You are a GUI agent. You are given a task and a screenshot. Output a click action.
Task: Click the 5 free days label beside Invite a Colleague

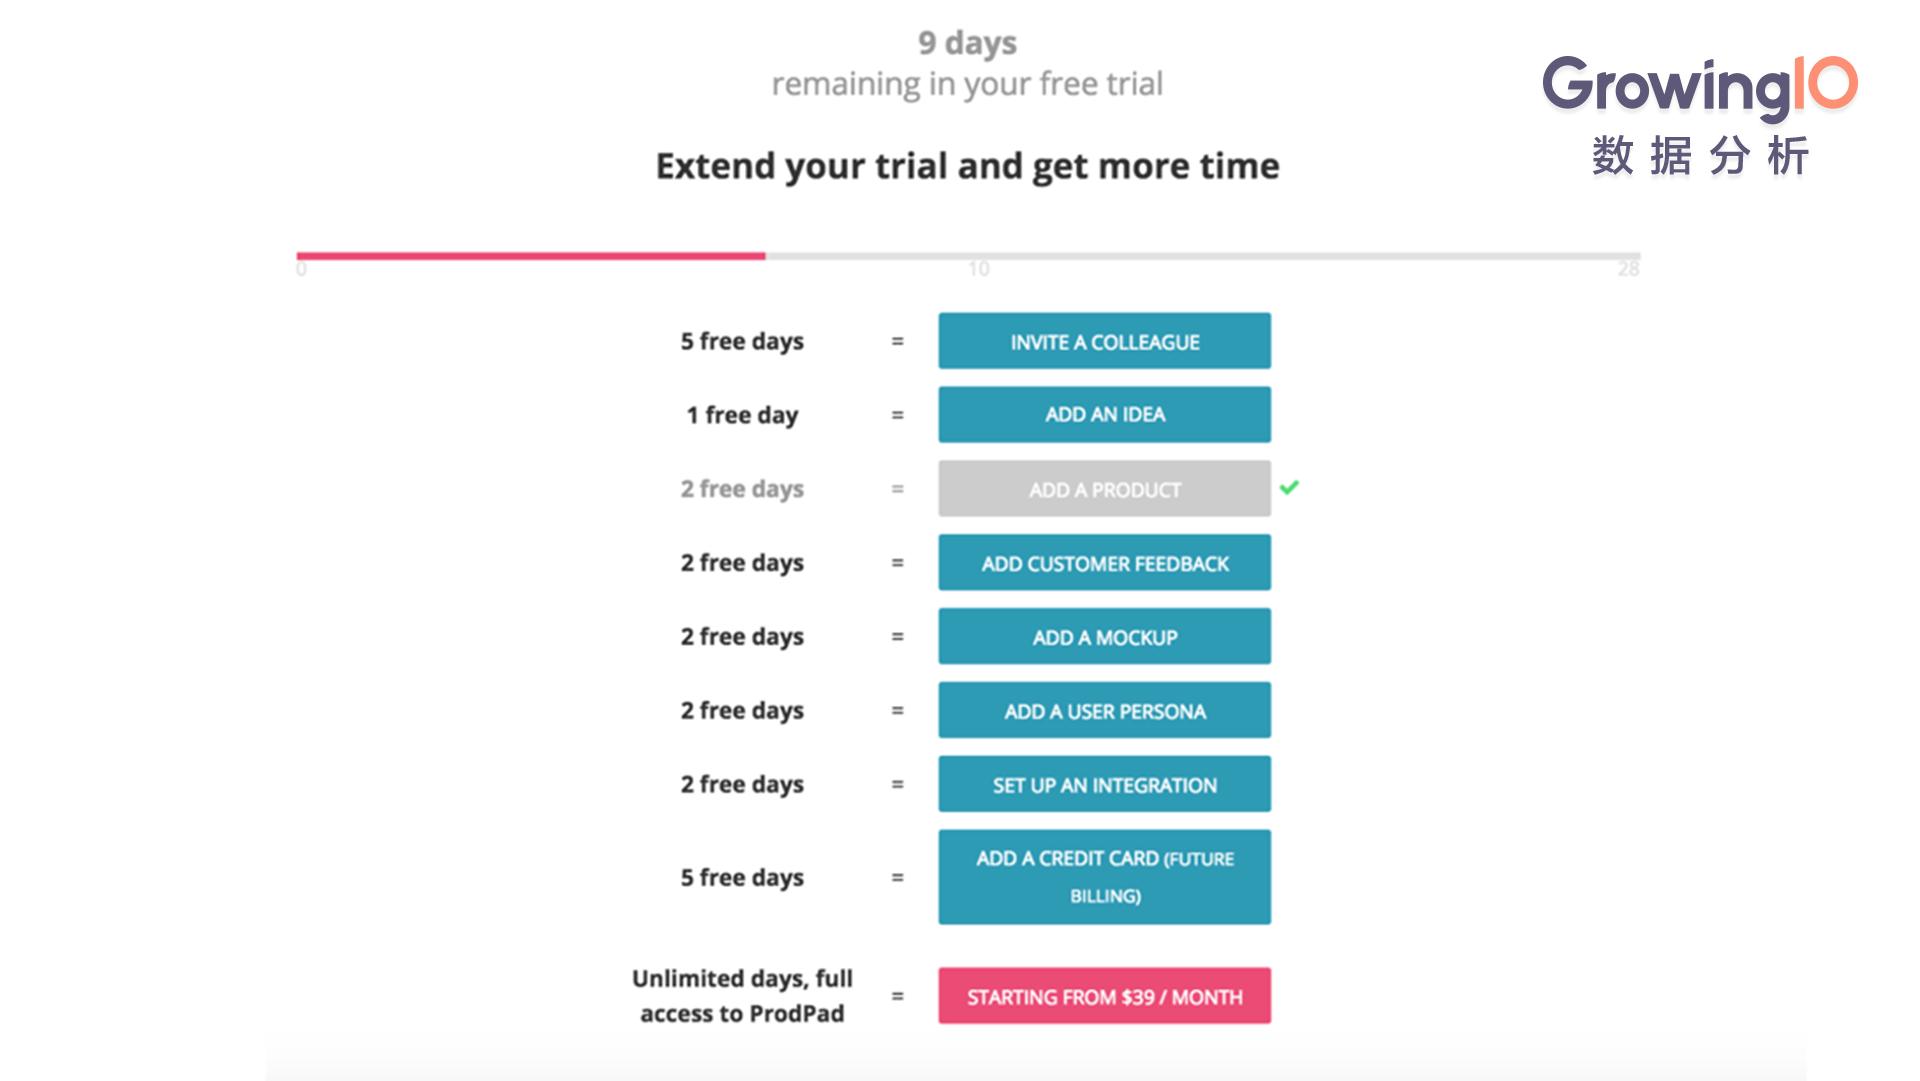point(742,342)
